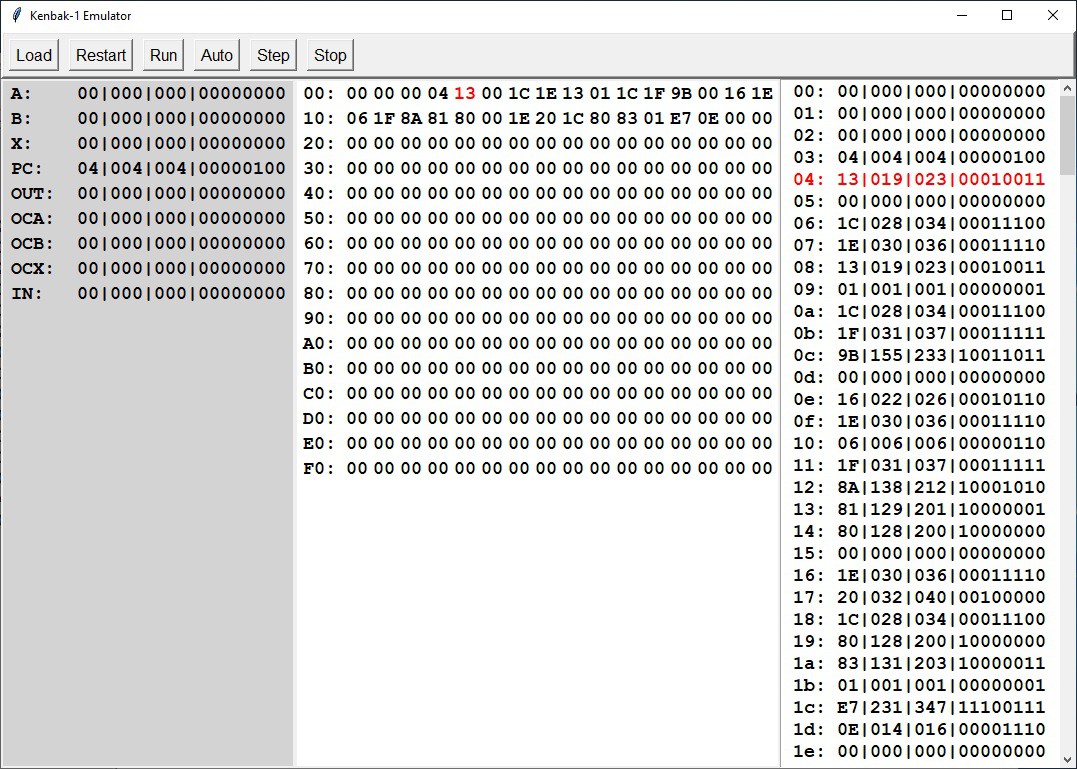Image resolution: width=1077 pixels, height=769 pixels.
Task: Click the red 13 byte in hex dump
Action: point(465,93)
